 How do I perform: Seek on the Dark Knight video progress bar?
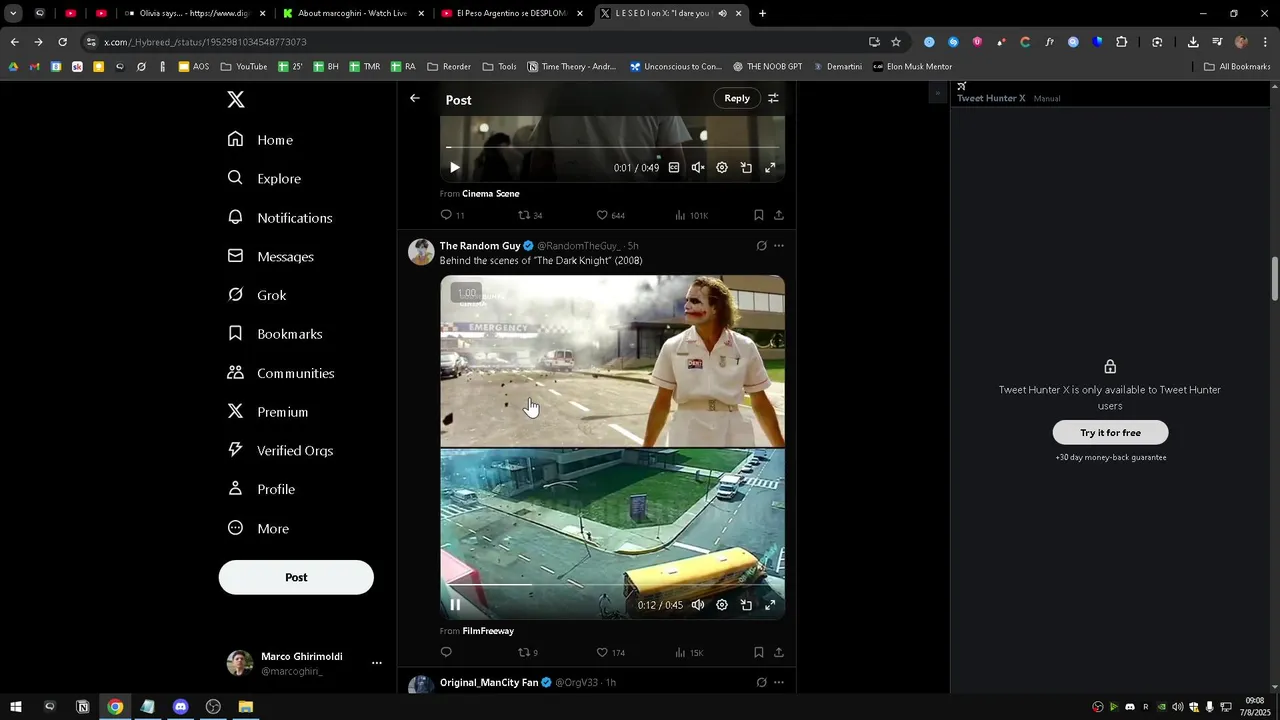[612, 584]
